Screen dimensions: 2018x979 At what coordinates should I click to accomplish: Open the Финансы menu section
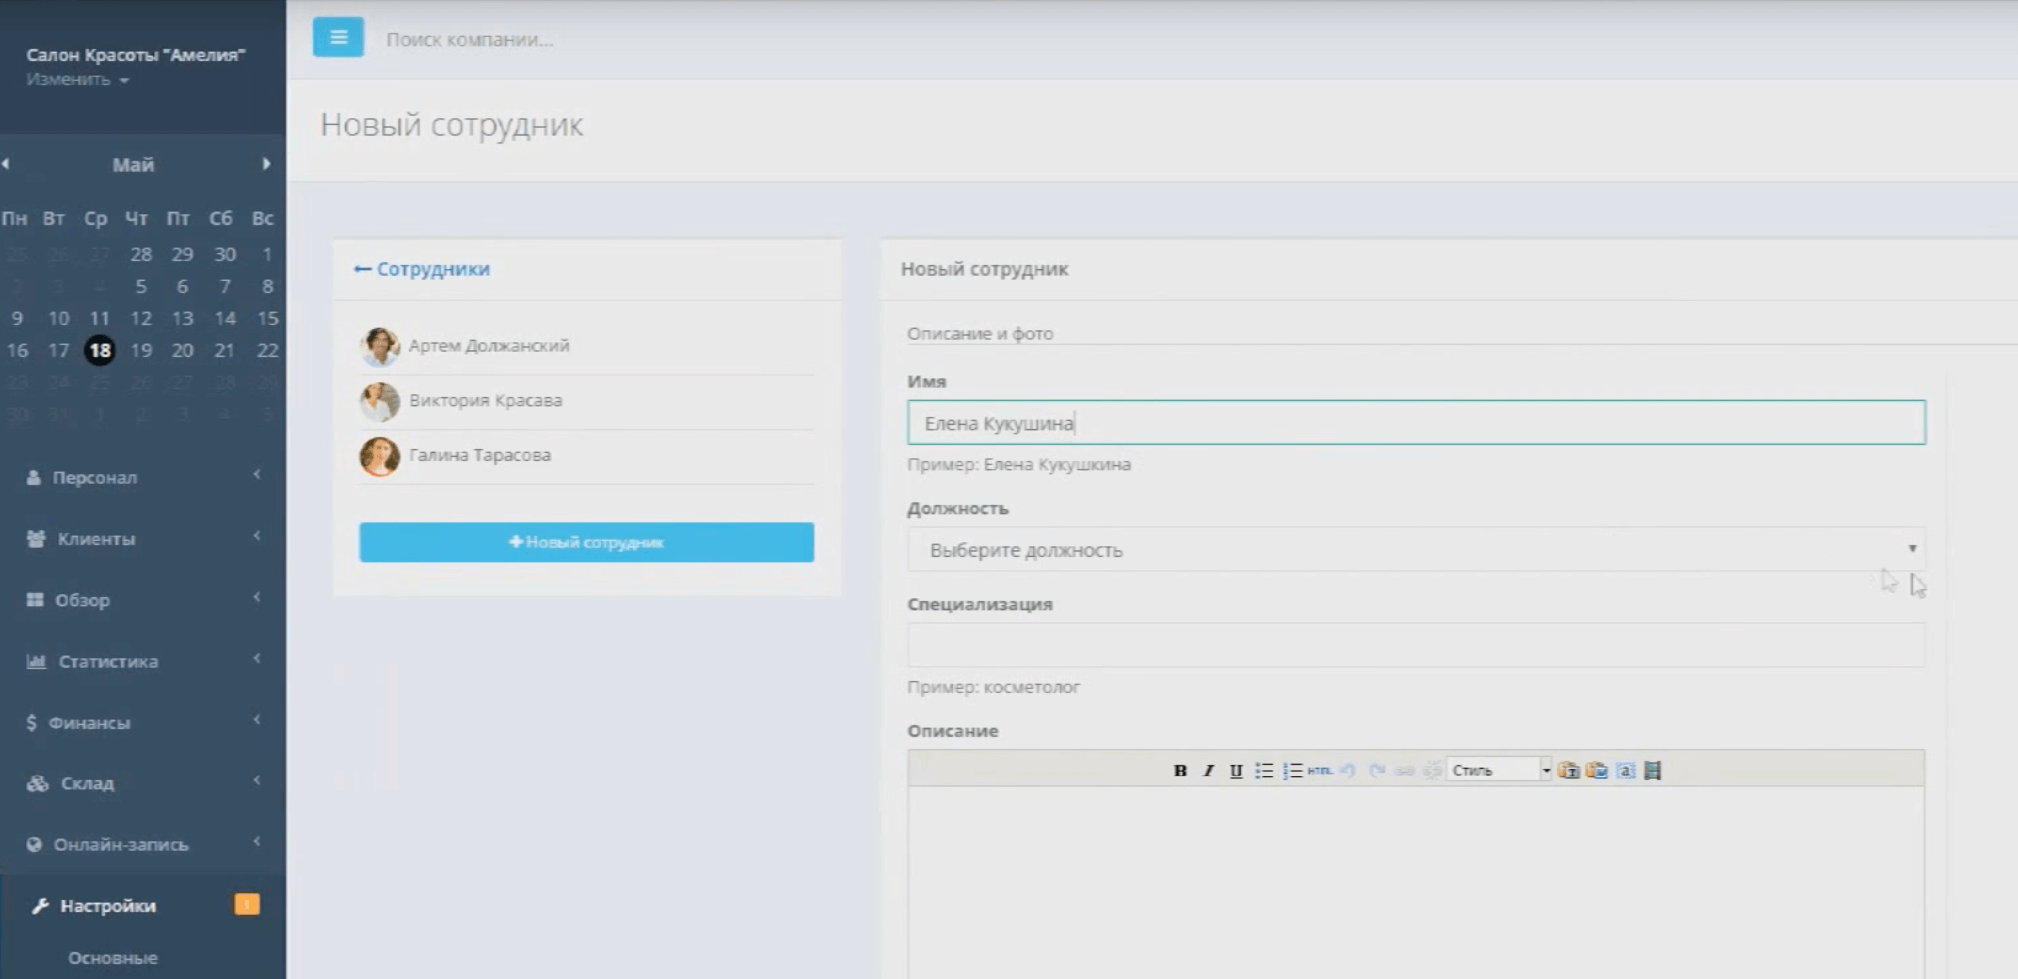tap(90, 723)
